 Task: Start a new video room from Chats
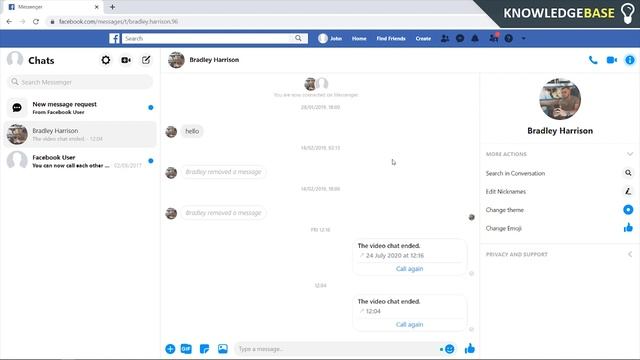(x=126, y=60)
